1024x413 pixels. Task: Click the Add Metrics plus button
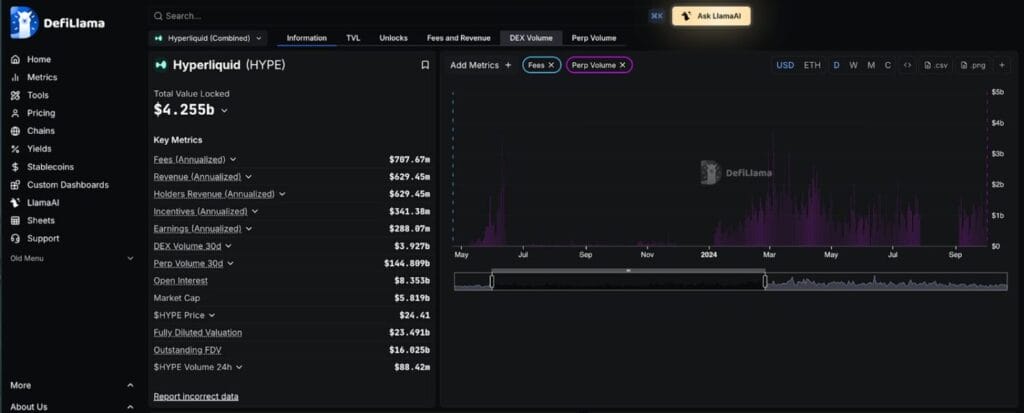tap(508, 65)
